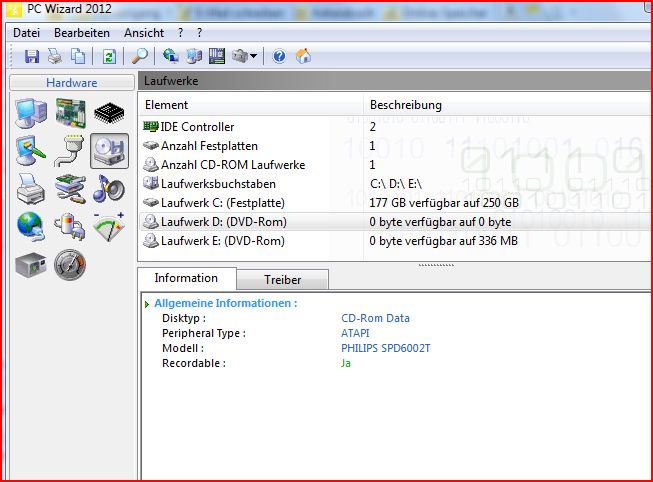This screenshot has width=653, height=482.
Task: Click the Beschreibung column header
Action: click(405, 105)
